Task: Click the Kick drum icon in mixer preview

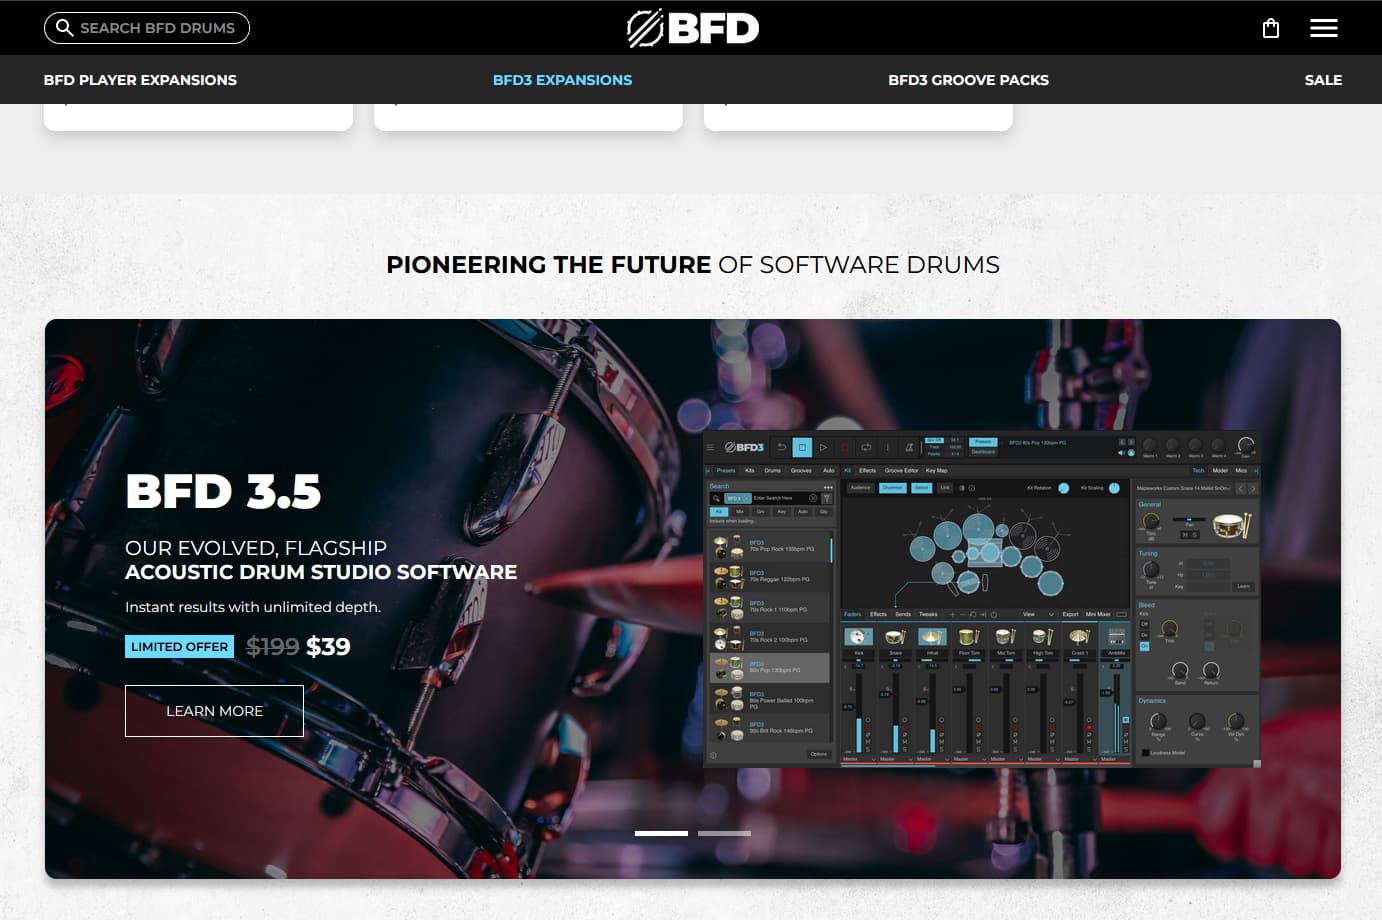Action: (858, 637)
